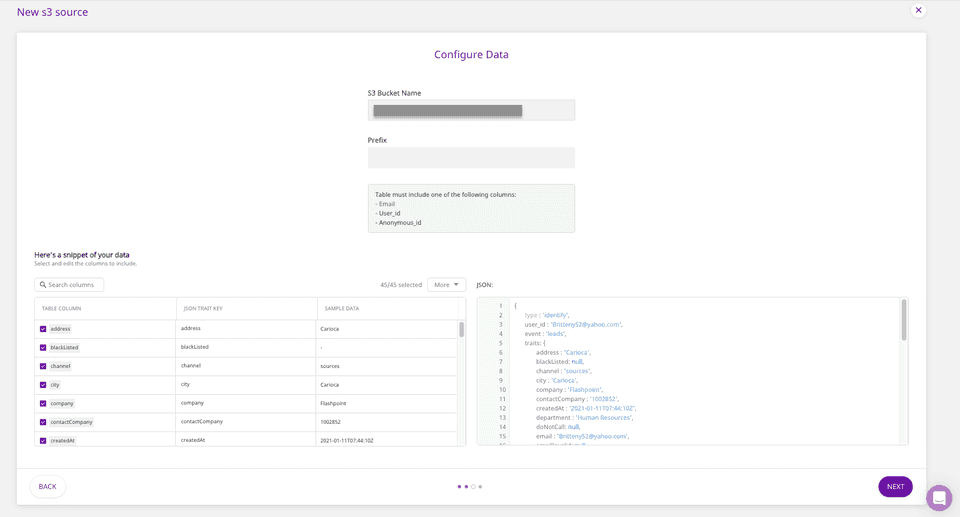Uncheck the contactCompany column checkbox

click(x=43, y=422)
